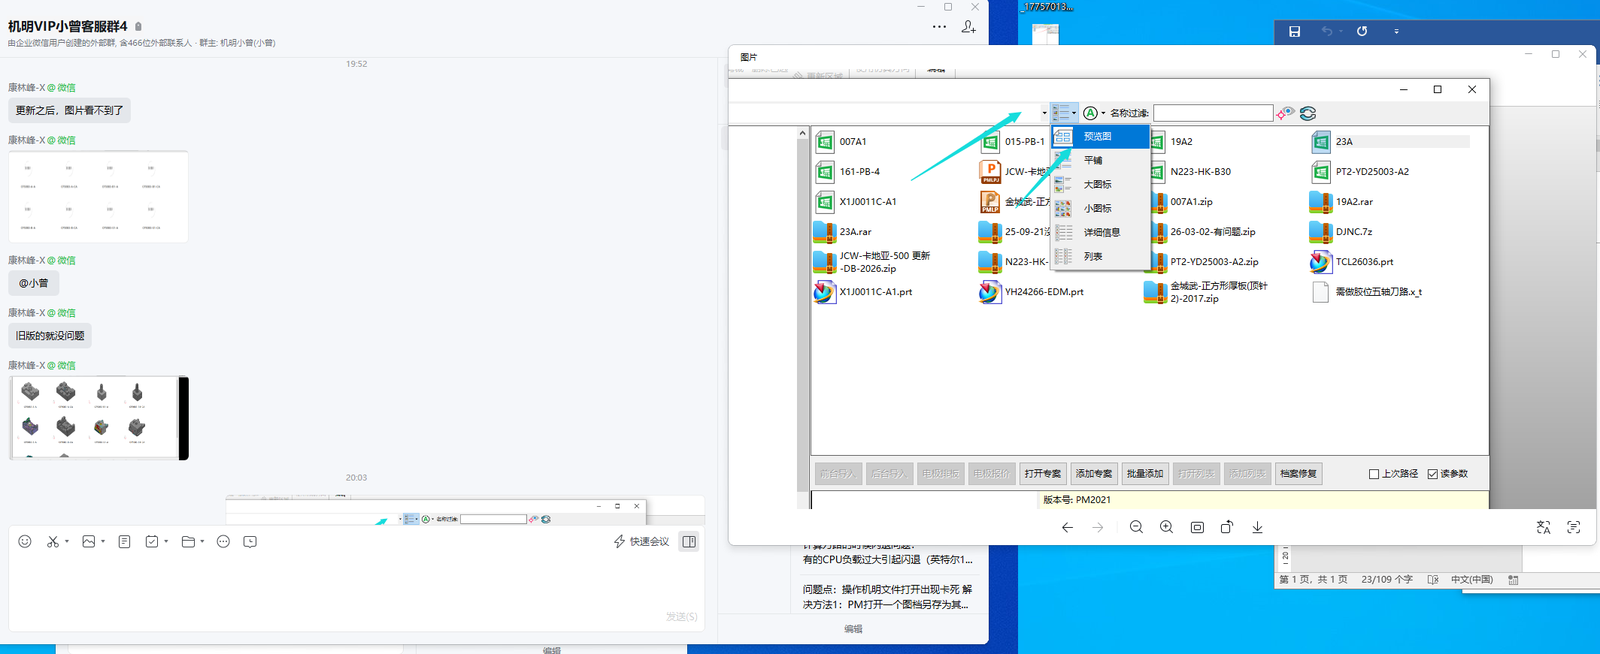Download the image from the viewer
Screen dimensions: 1600x654
(x=1257, y=527)
